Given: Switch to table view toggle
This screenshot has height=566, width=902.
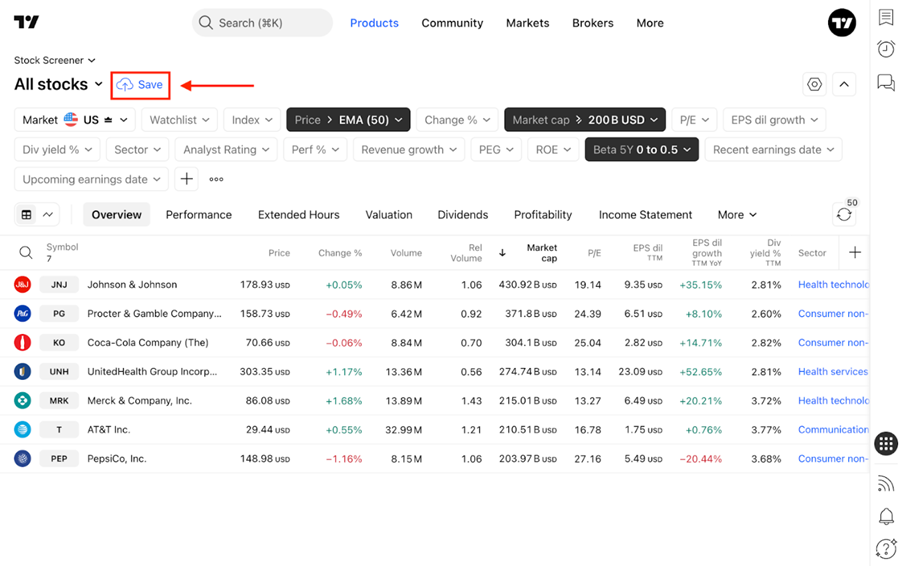Looking at the screenshot, I should [26, 215].
